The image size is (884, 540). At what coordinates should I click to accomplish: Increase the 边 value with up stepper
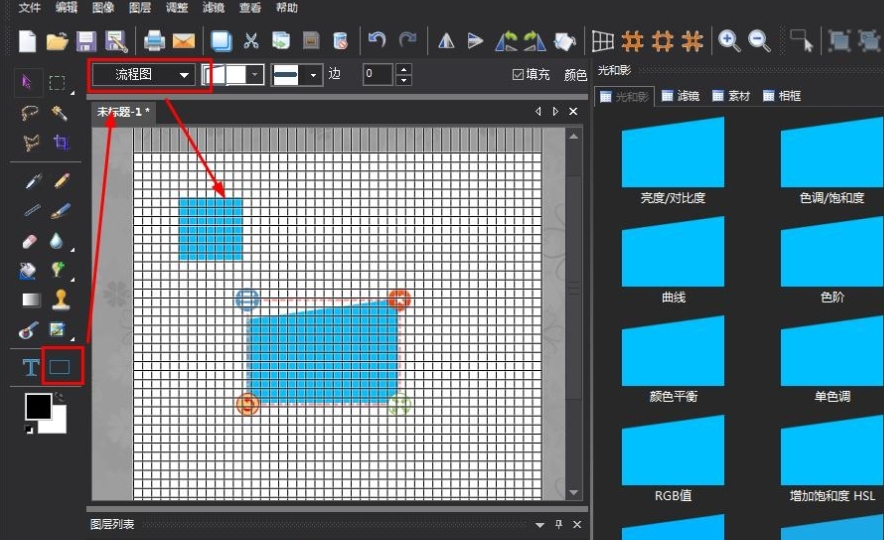404,69
